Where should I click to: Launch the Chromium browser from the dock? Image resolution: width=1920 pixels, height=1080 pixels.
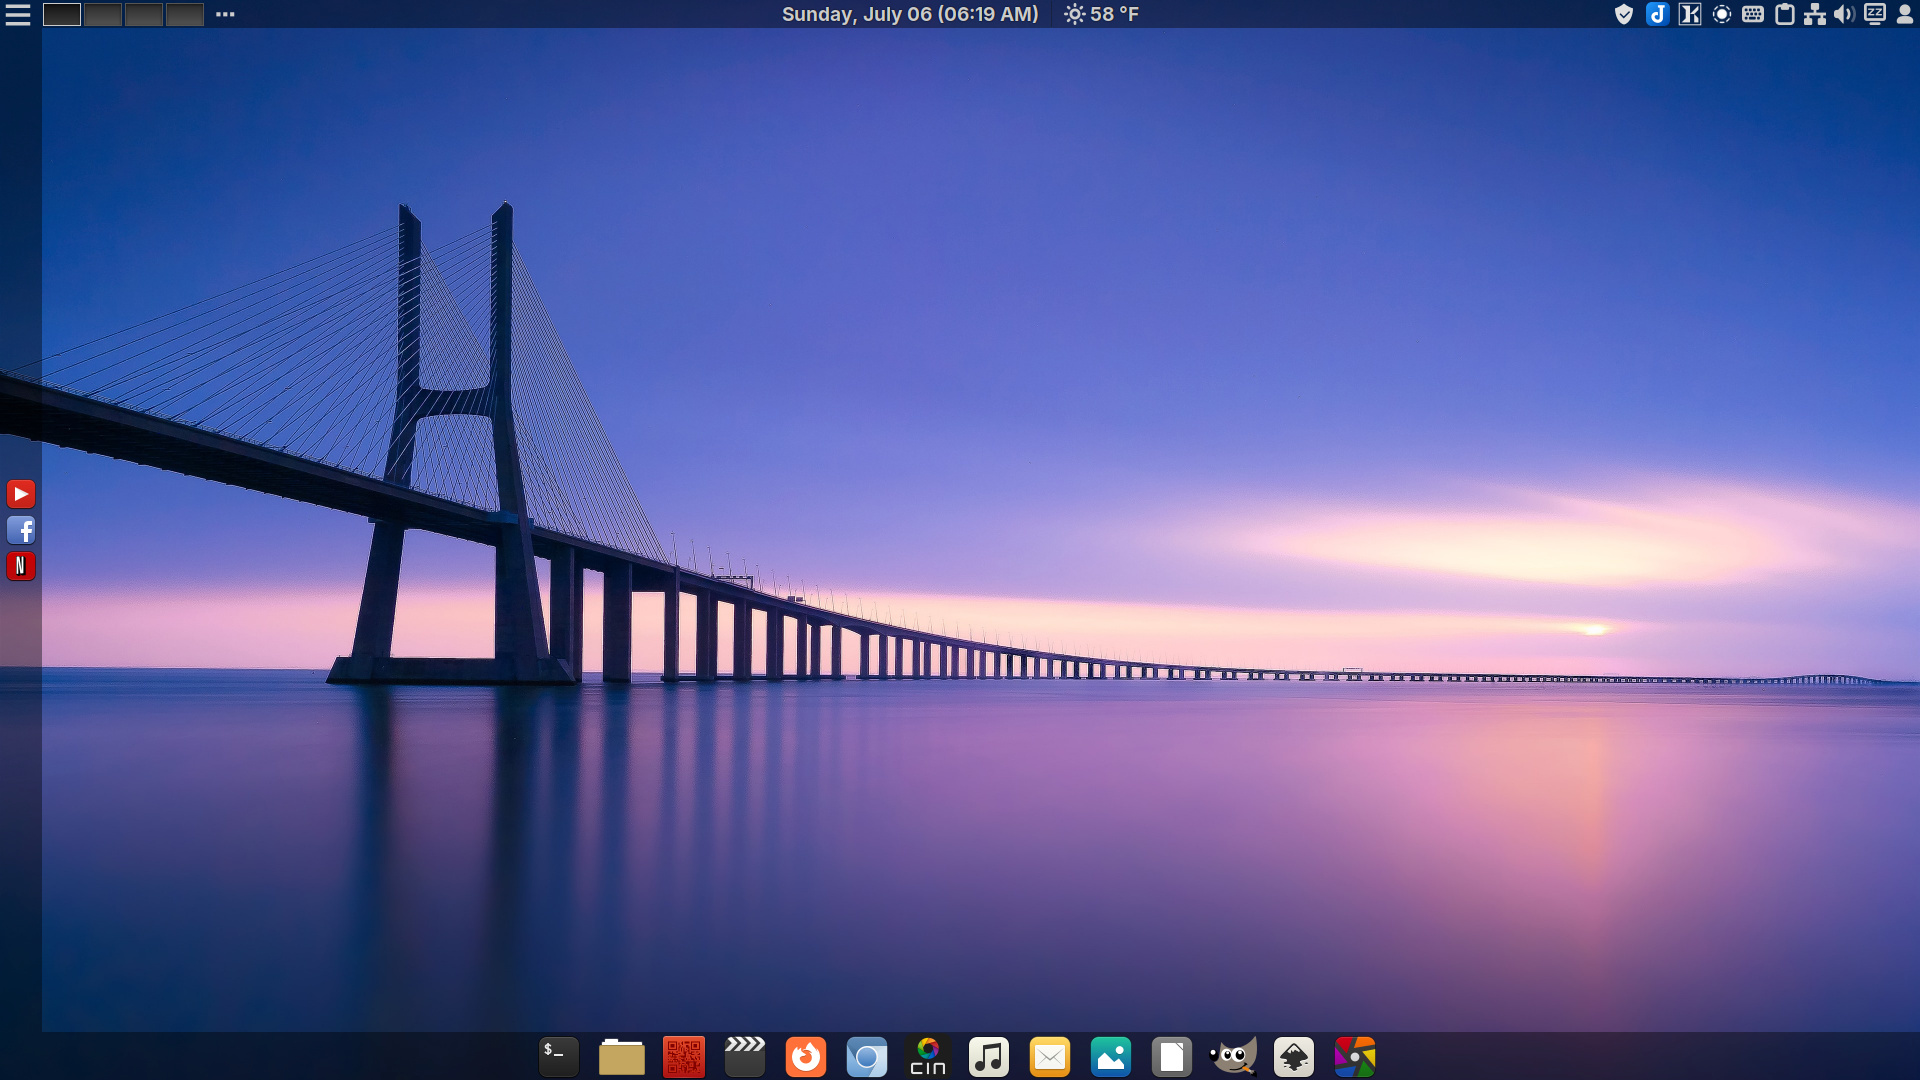click(867, 1057)
